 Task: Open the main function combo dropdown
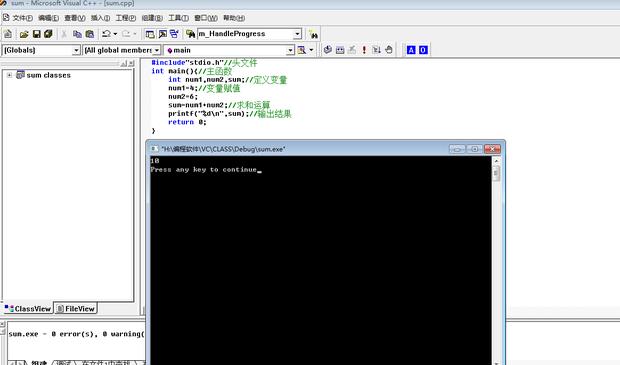(290, 50)
